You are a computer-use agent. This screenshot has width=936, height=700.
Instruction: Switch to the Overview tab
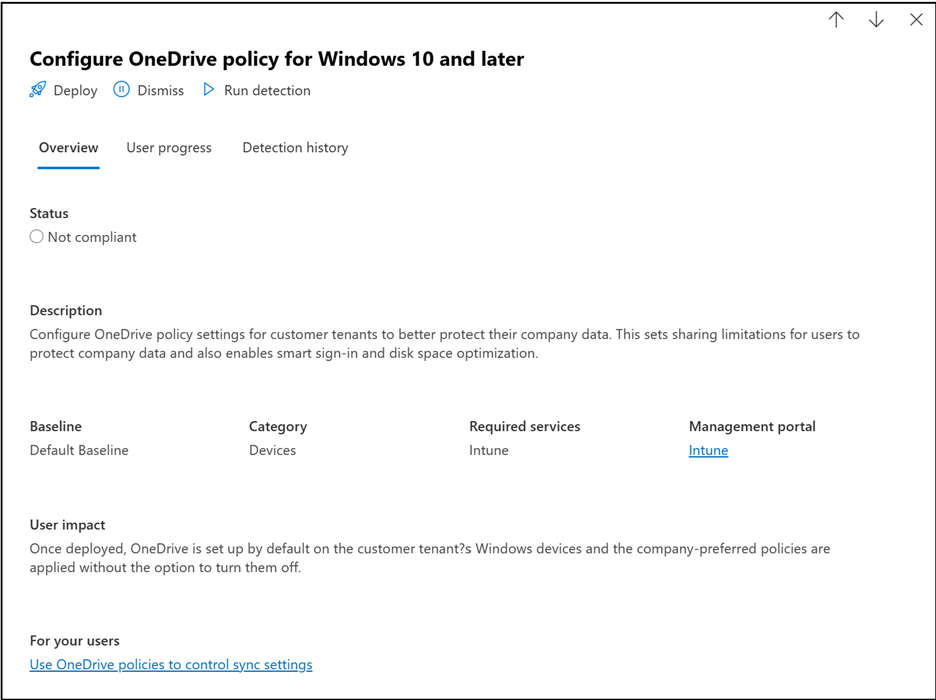68,148
